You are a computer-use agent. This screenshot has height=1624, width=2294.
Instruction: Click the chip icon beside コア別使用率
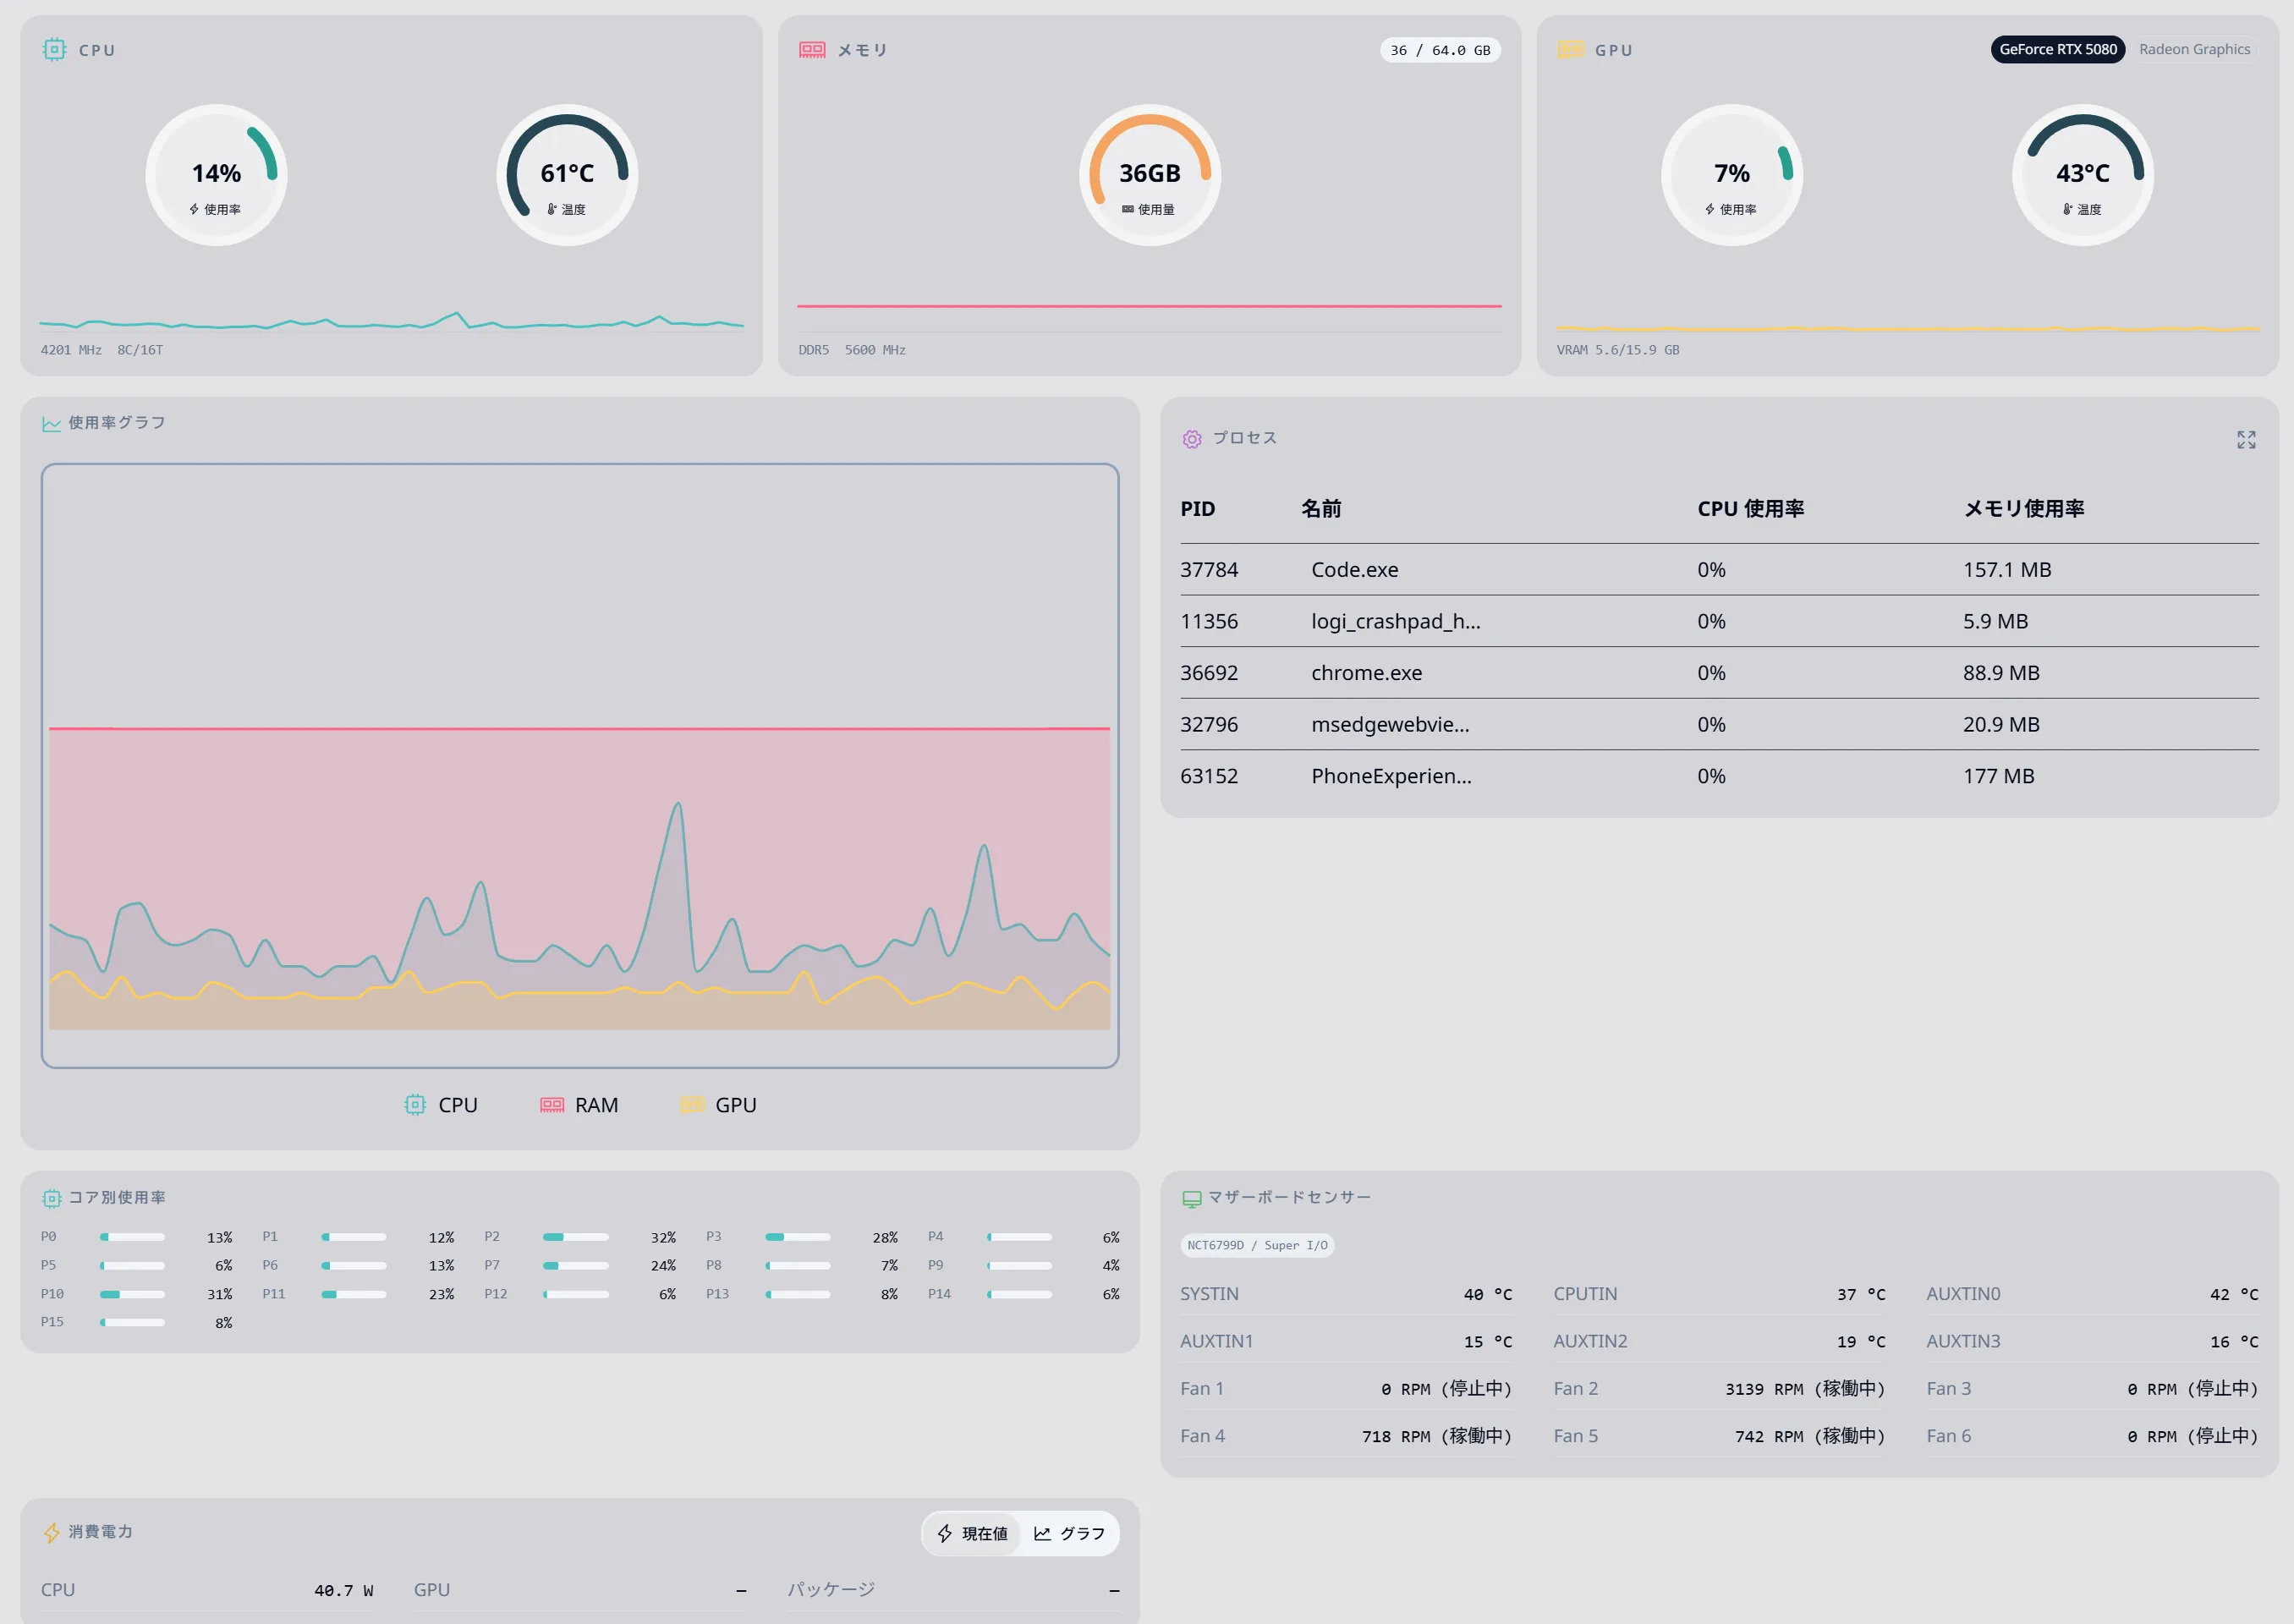pyautogui.click(x=52, y=1198)
